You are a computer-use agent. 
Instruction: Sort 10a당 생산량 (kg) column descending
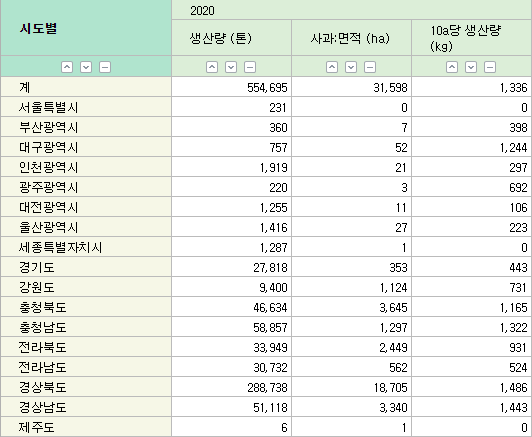point(471,67)
